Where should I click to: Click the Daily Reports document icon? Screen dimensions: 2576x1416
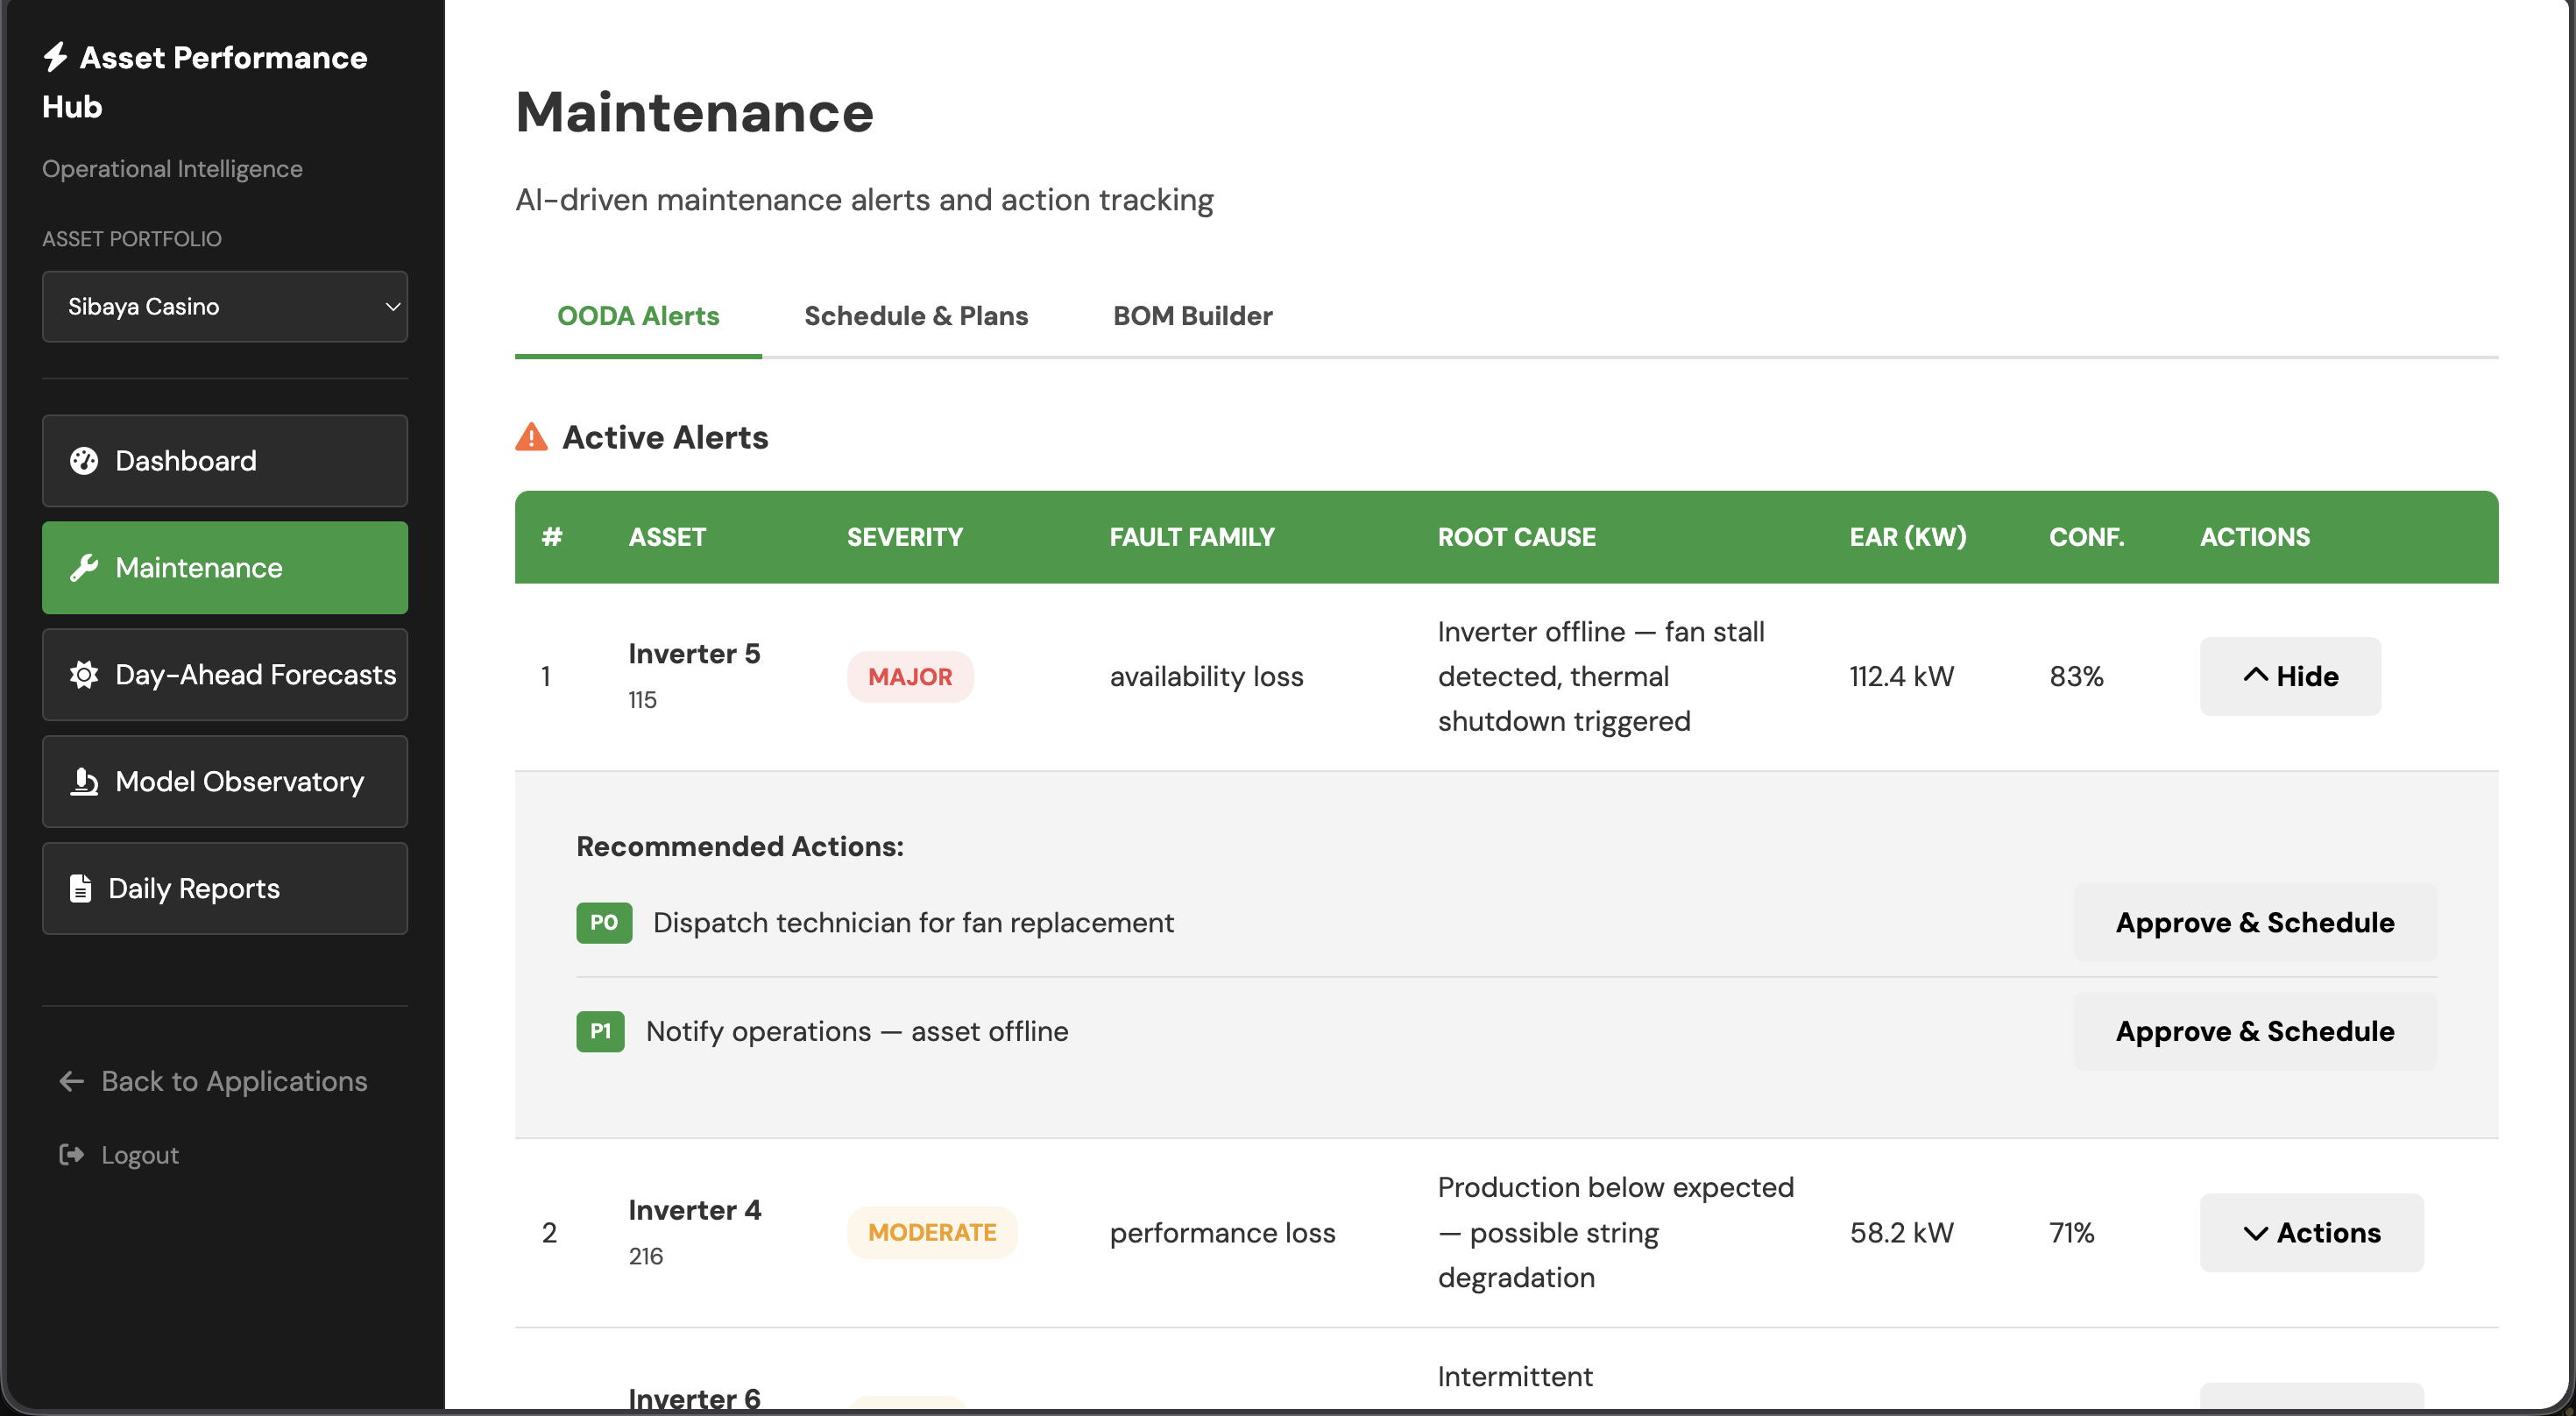[x=81, y=889]
